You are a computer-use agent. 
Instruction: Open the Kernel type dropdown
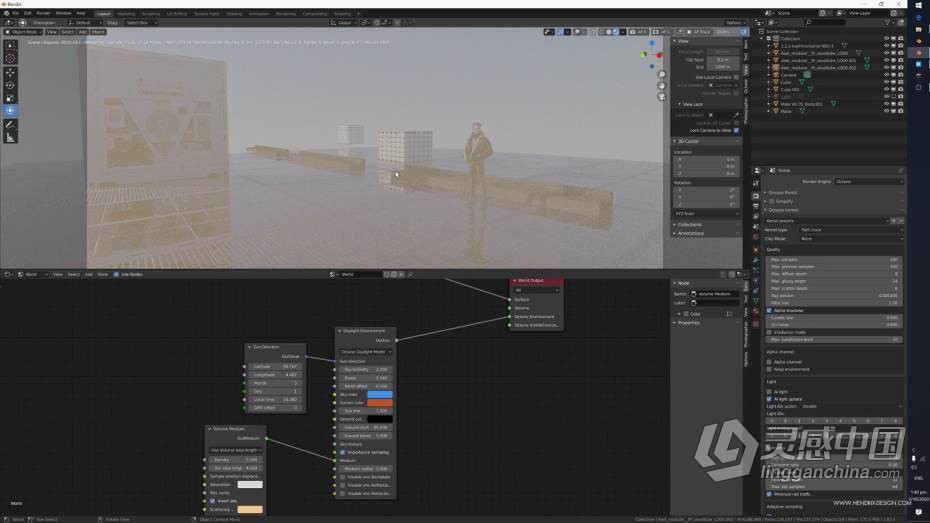pyautogui.click(x=851, y=229)
